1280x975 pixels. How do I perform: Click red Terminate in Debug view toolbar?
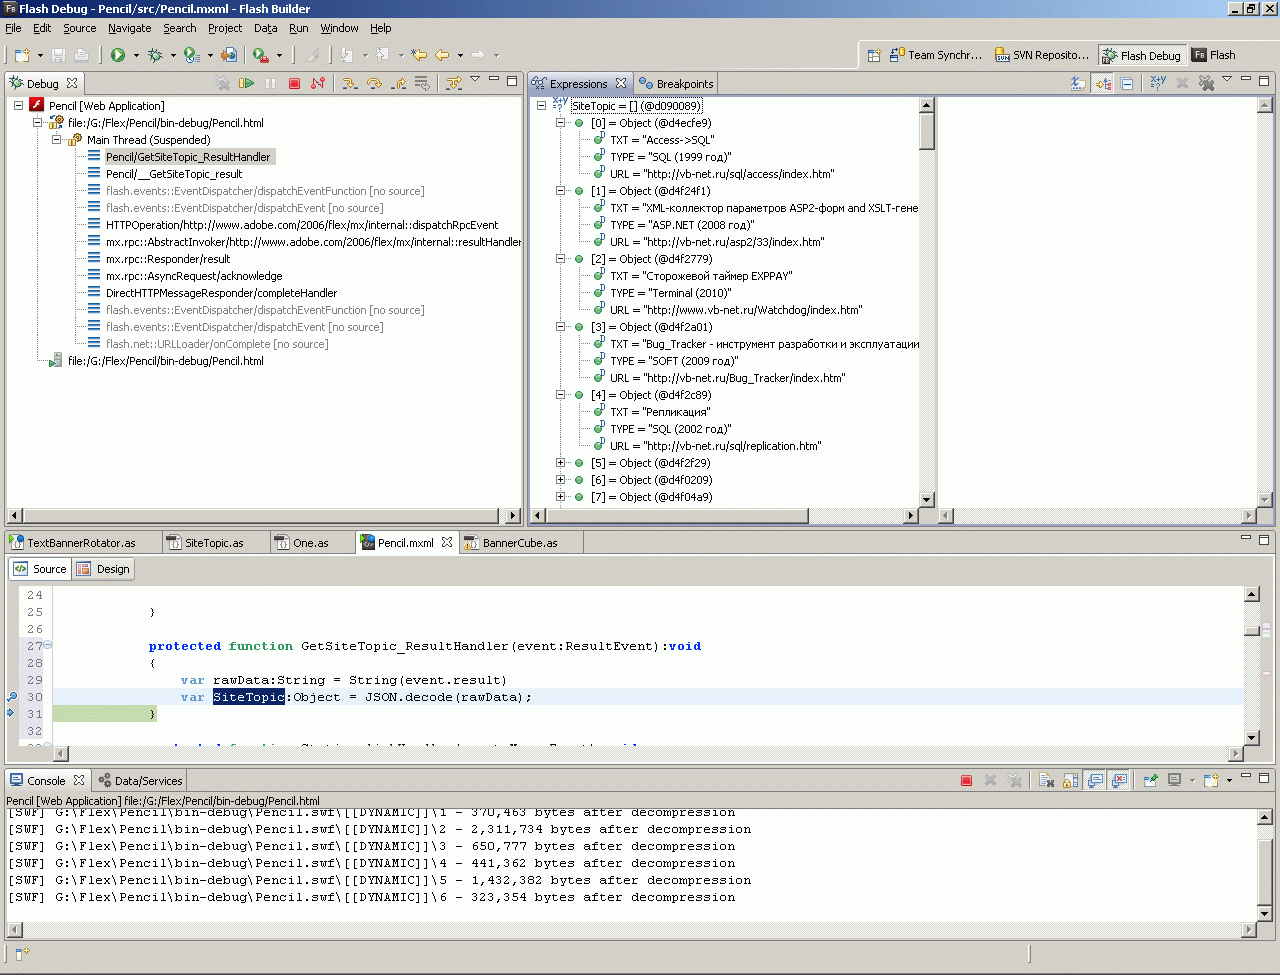tap(294, 83)
